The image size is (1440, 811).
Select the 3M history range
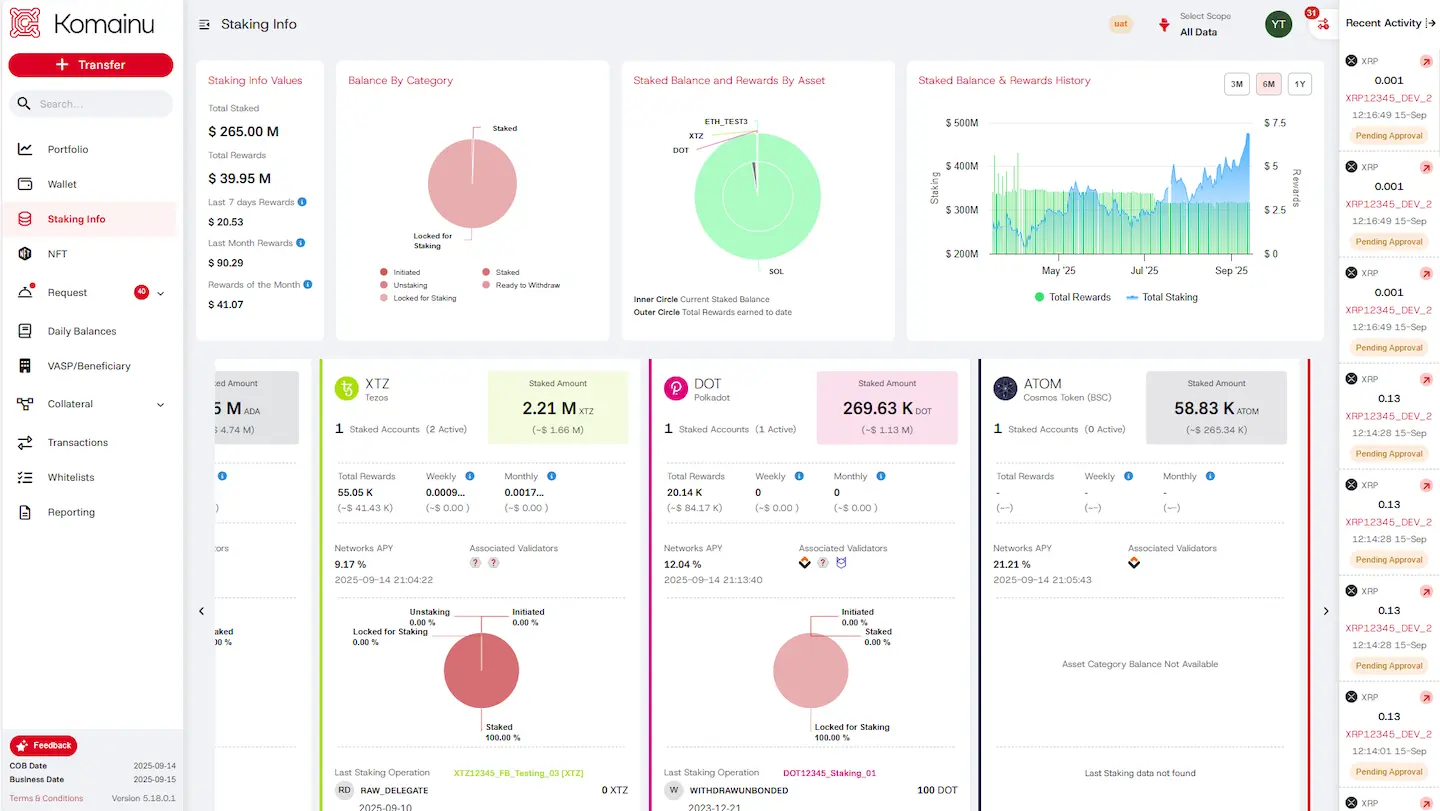tap(1236, 84)
